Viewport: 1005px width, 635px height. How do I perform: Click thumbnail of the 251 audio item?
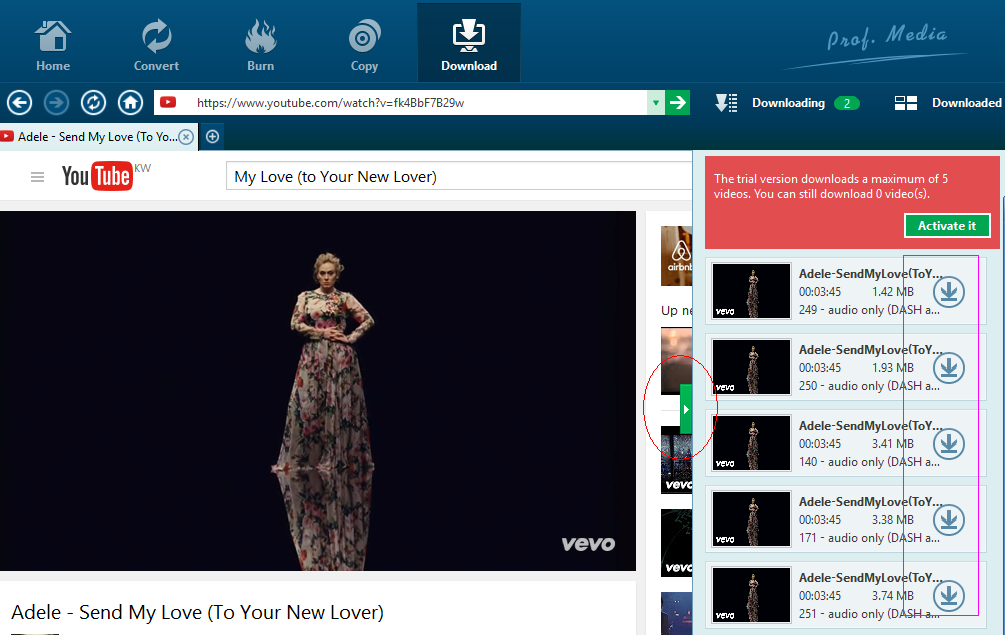point(751,595)
